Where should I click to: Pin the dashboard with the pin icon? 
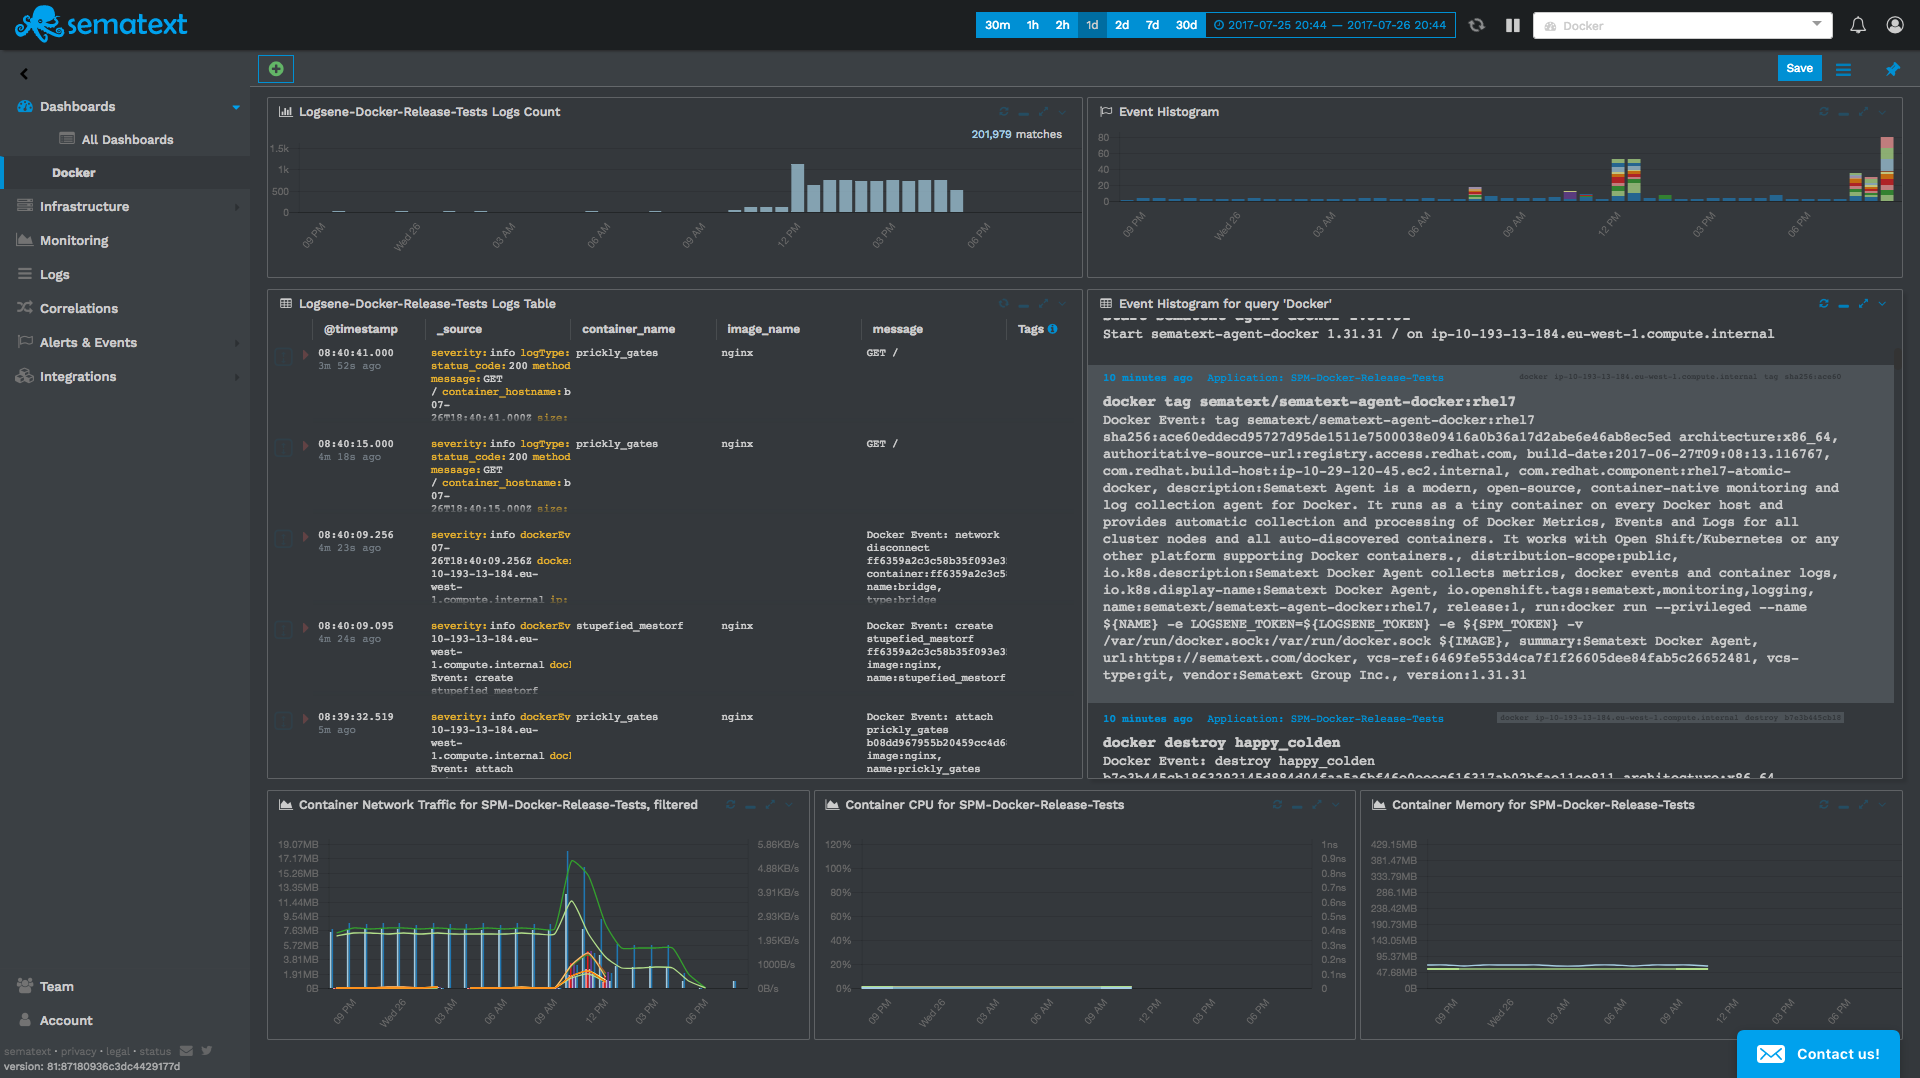point(1892,69)
